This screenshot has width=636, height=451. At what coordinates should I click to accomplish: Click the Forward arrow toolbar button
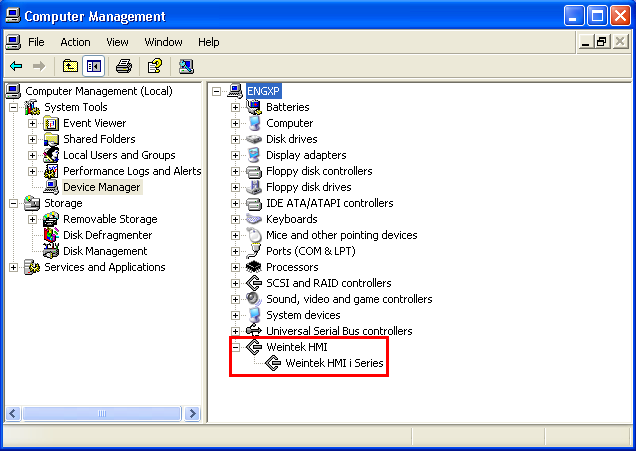click(x=39, y=66)
